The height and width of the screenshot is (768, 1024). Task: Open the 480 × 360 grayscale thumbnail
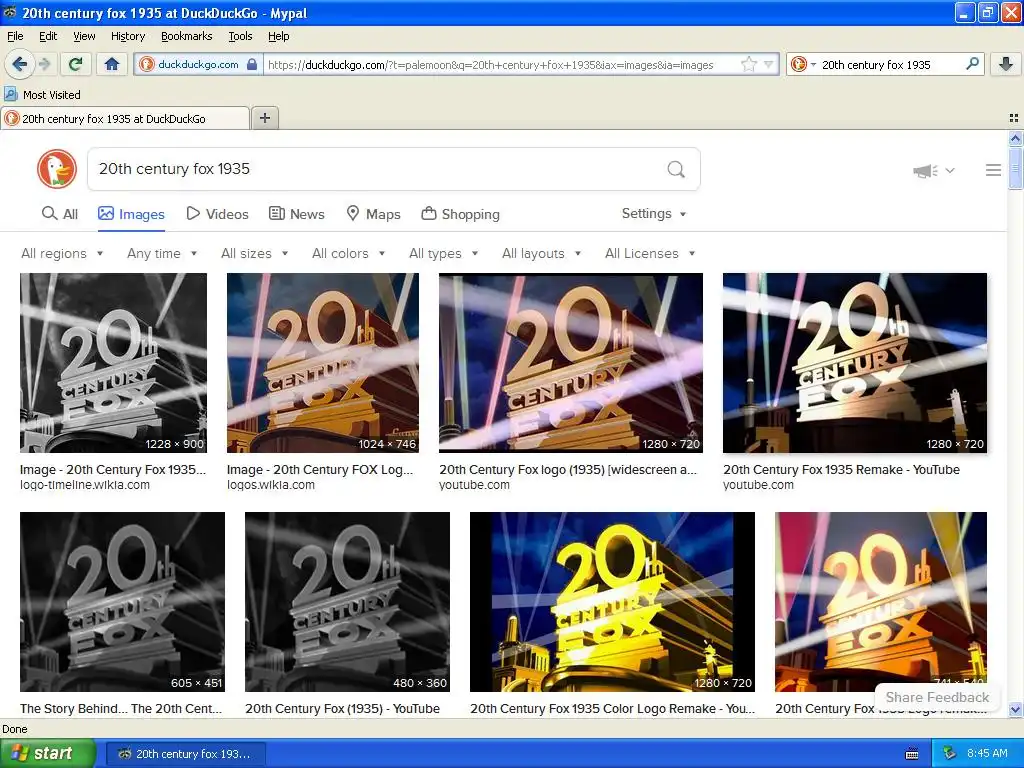(x=347, y=602)
